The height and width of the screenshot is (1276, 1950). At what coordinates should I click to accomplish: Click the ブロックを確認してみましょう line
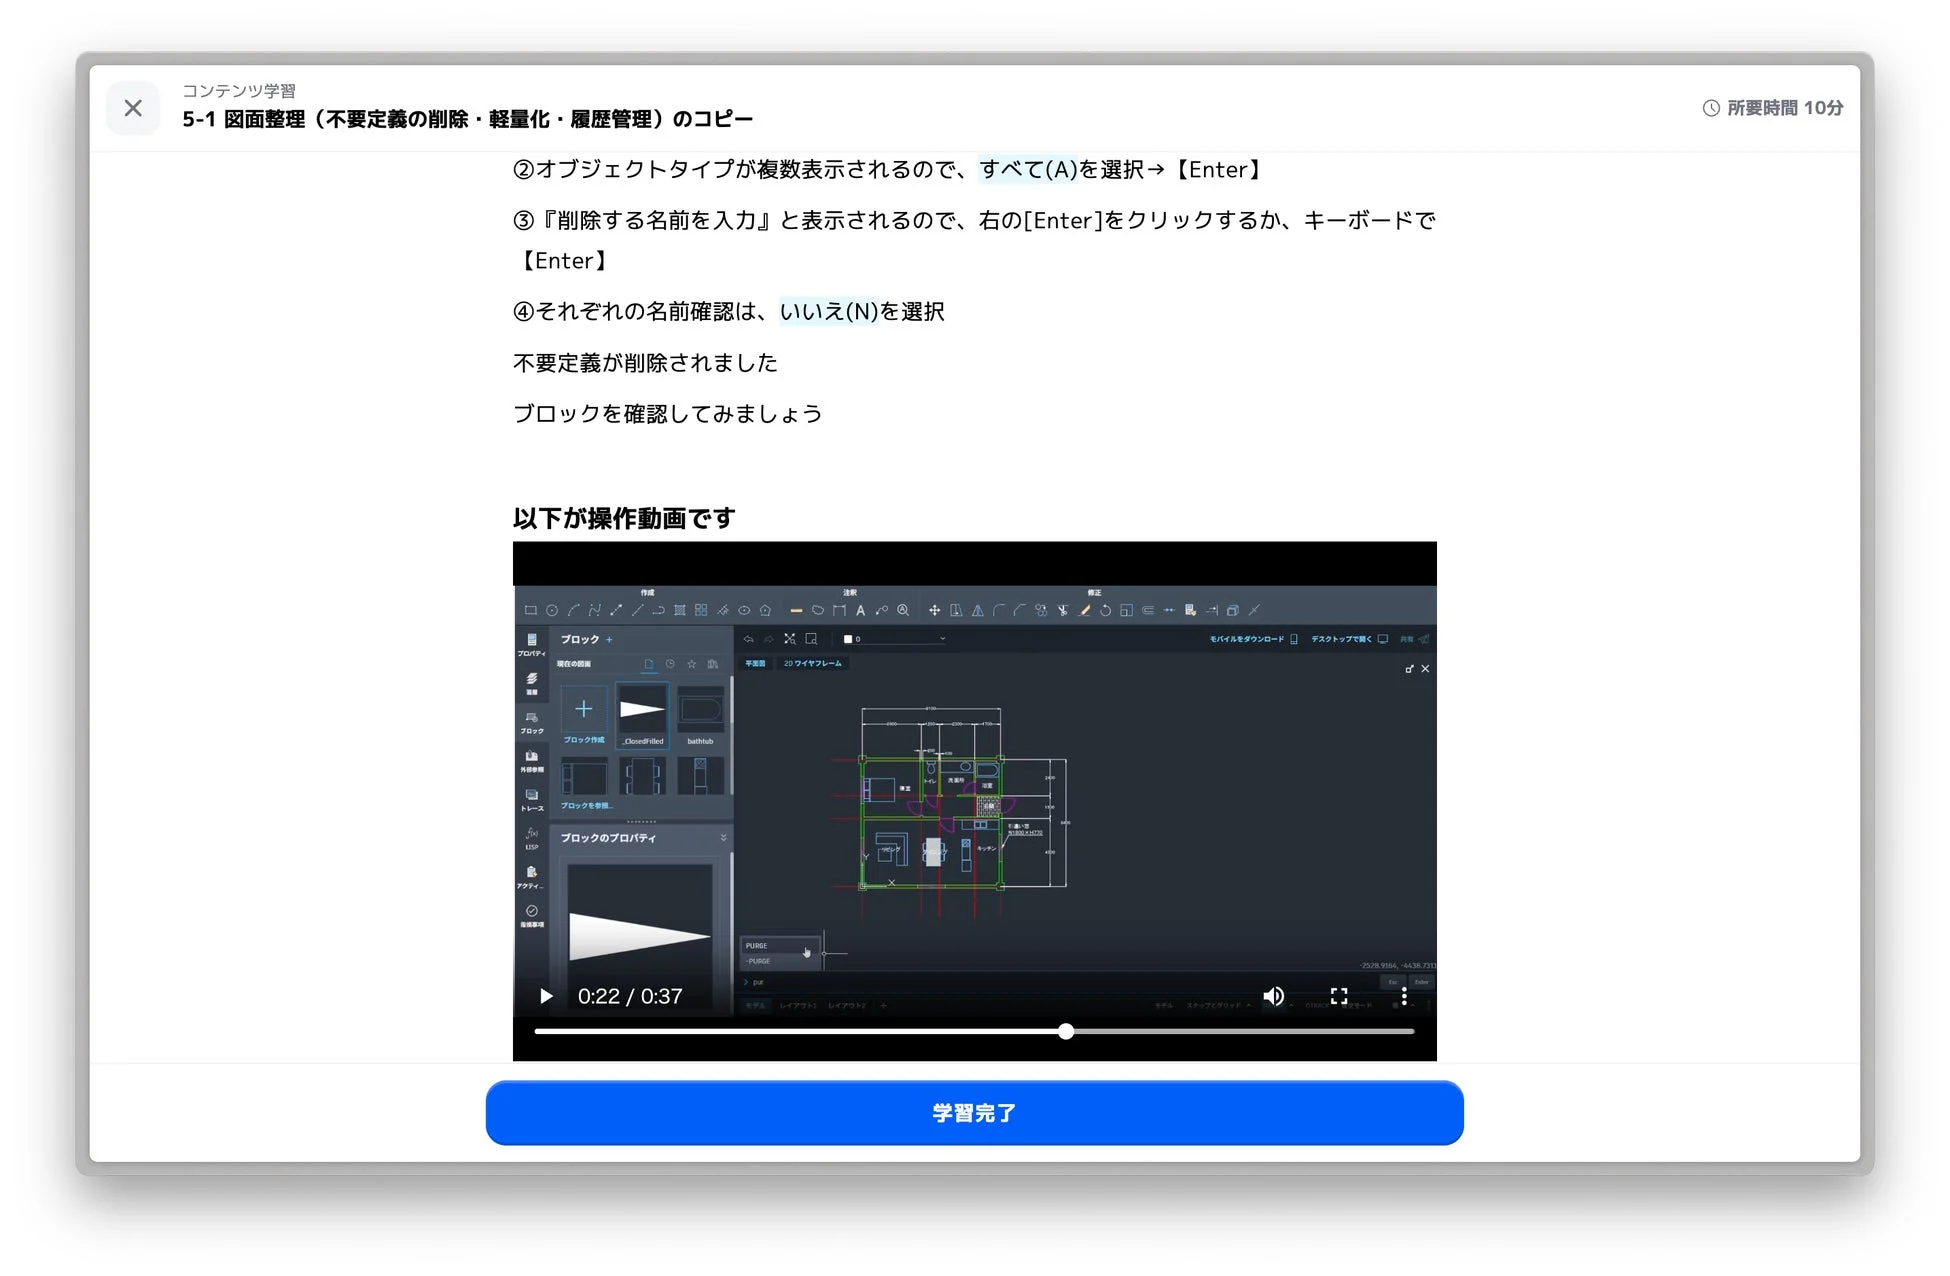667,414
